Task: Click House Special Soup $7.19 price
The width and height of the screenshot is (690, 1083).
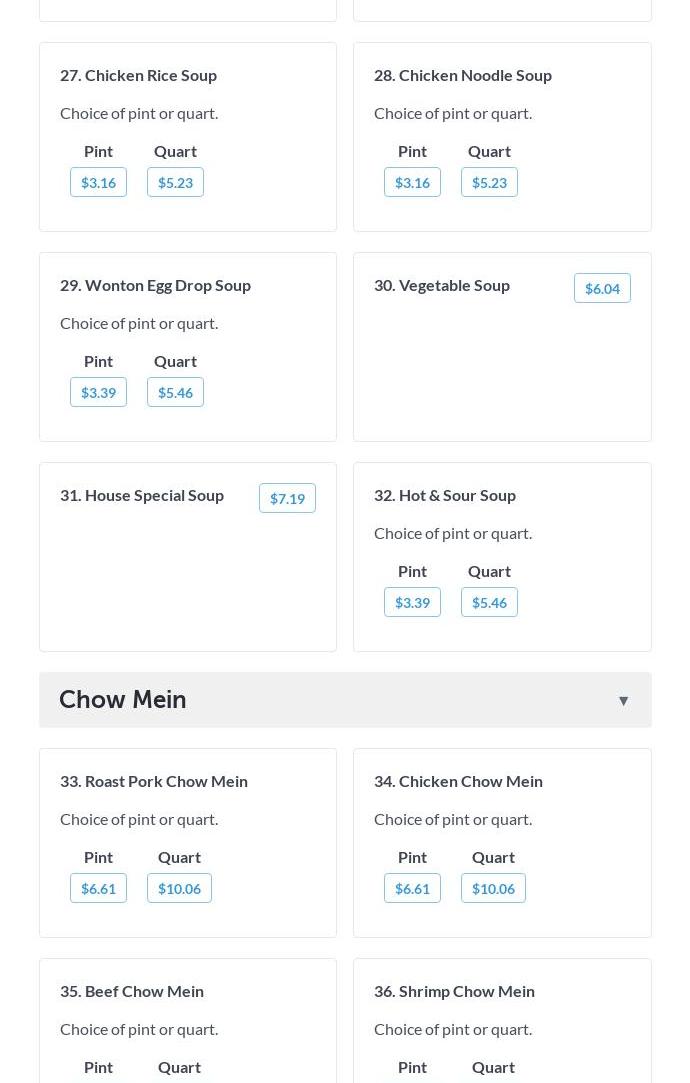Action: click(x=287, y=498)
